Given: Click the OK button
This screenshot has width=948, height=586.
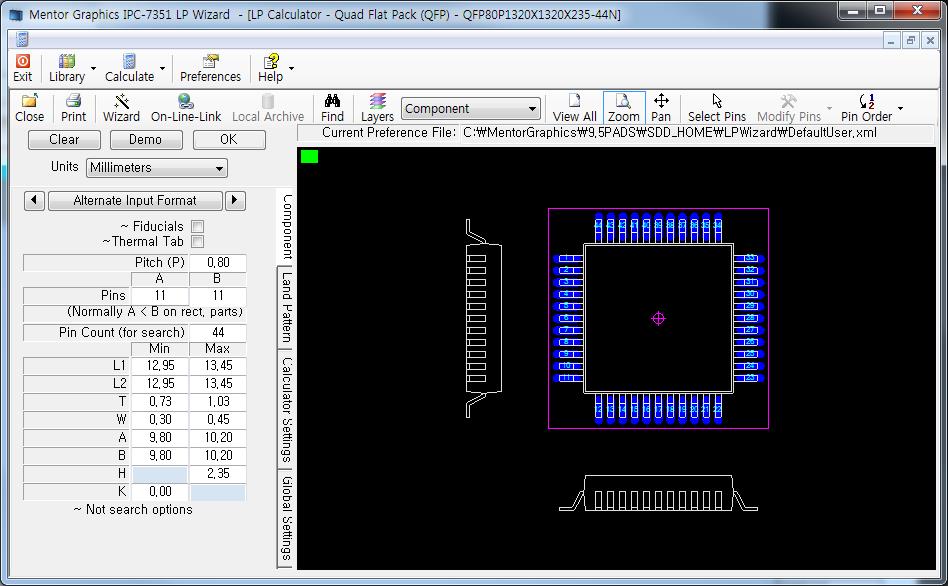Looking at the screenshot, I should coord(229,140).
